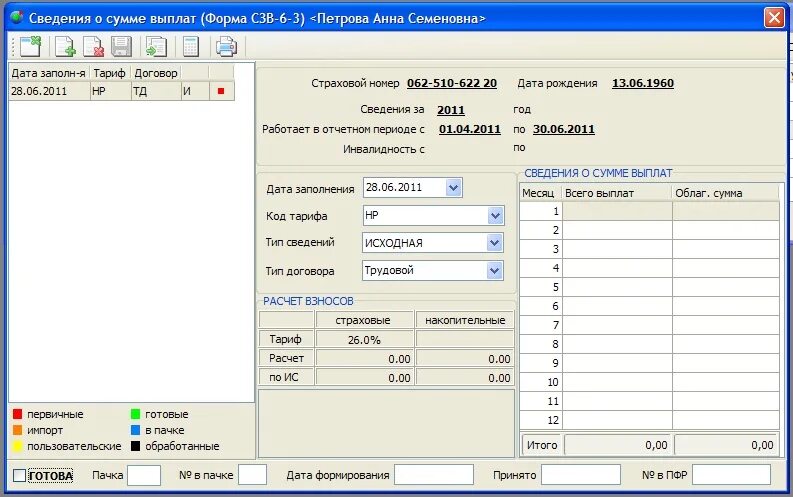
Task: Click the black обработанные legend swatch
Action: [x=135, y=446]
